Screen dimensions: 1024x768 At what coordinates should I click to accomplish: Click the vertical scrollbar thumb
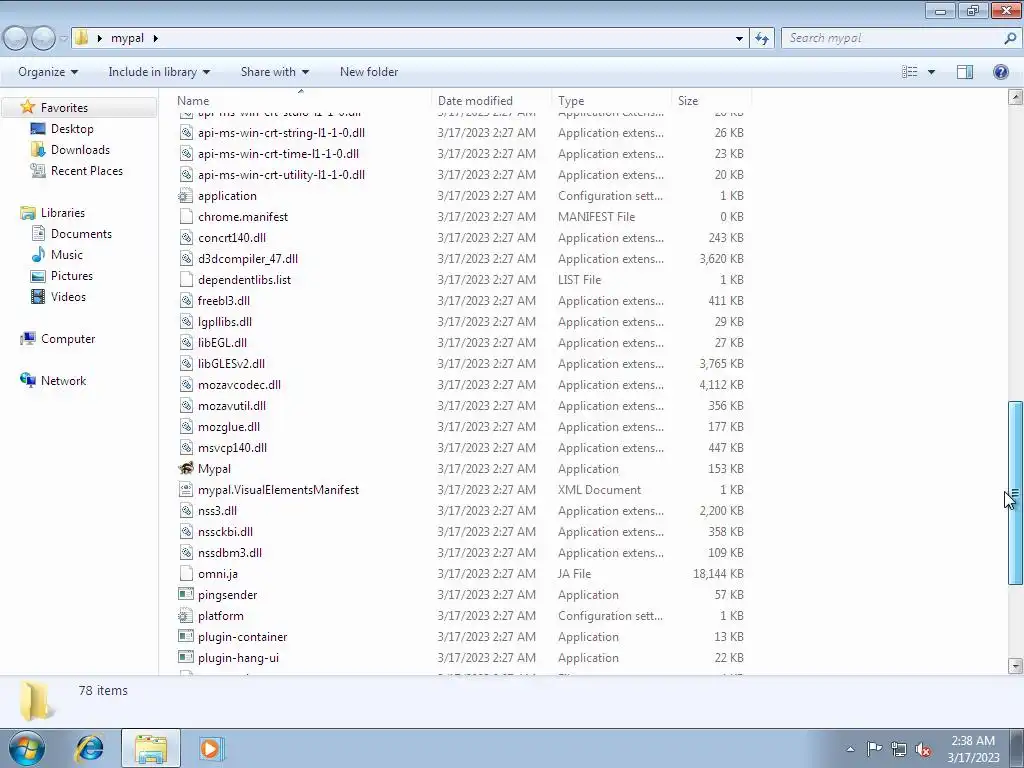click(1015, 493)
